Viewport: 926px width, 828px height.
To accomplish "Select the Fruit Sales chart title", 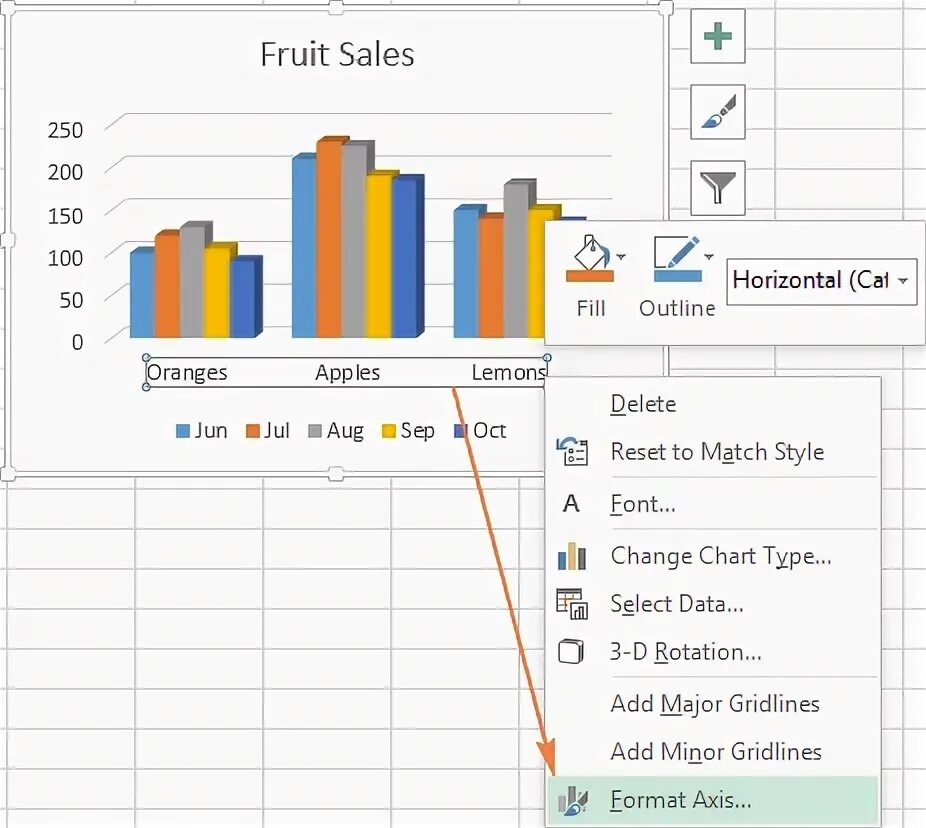I will [337, 54].
